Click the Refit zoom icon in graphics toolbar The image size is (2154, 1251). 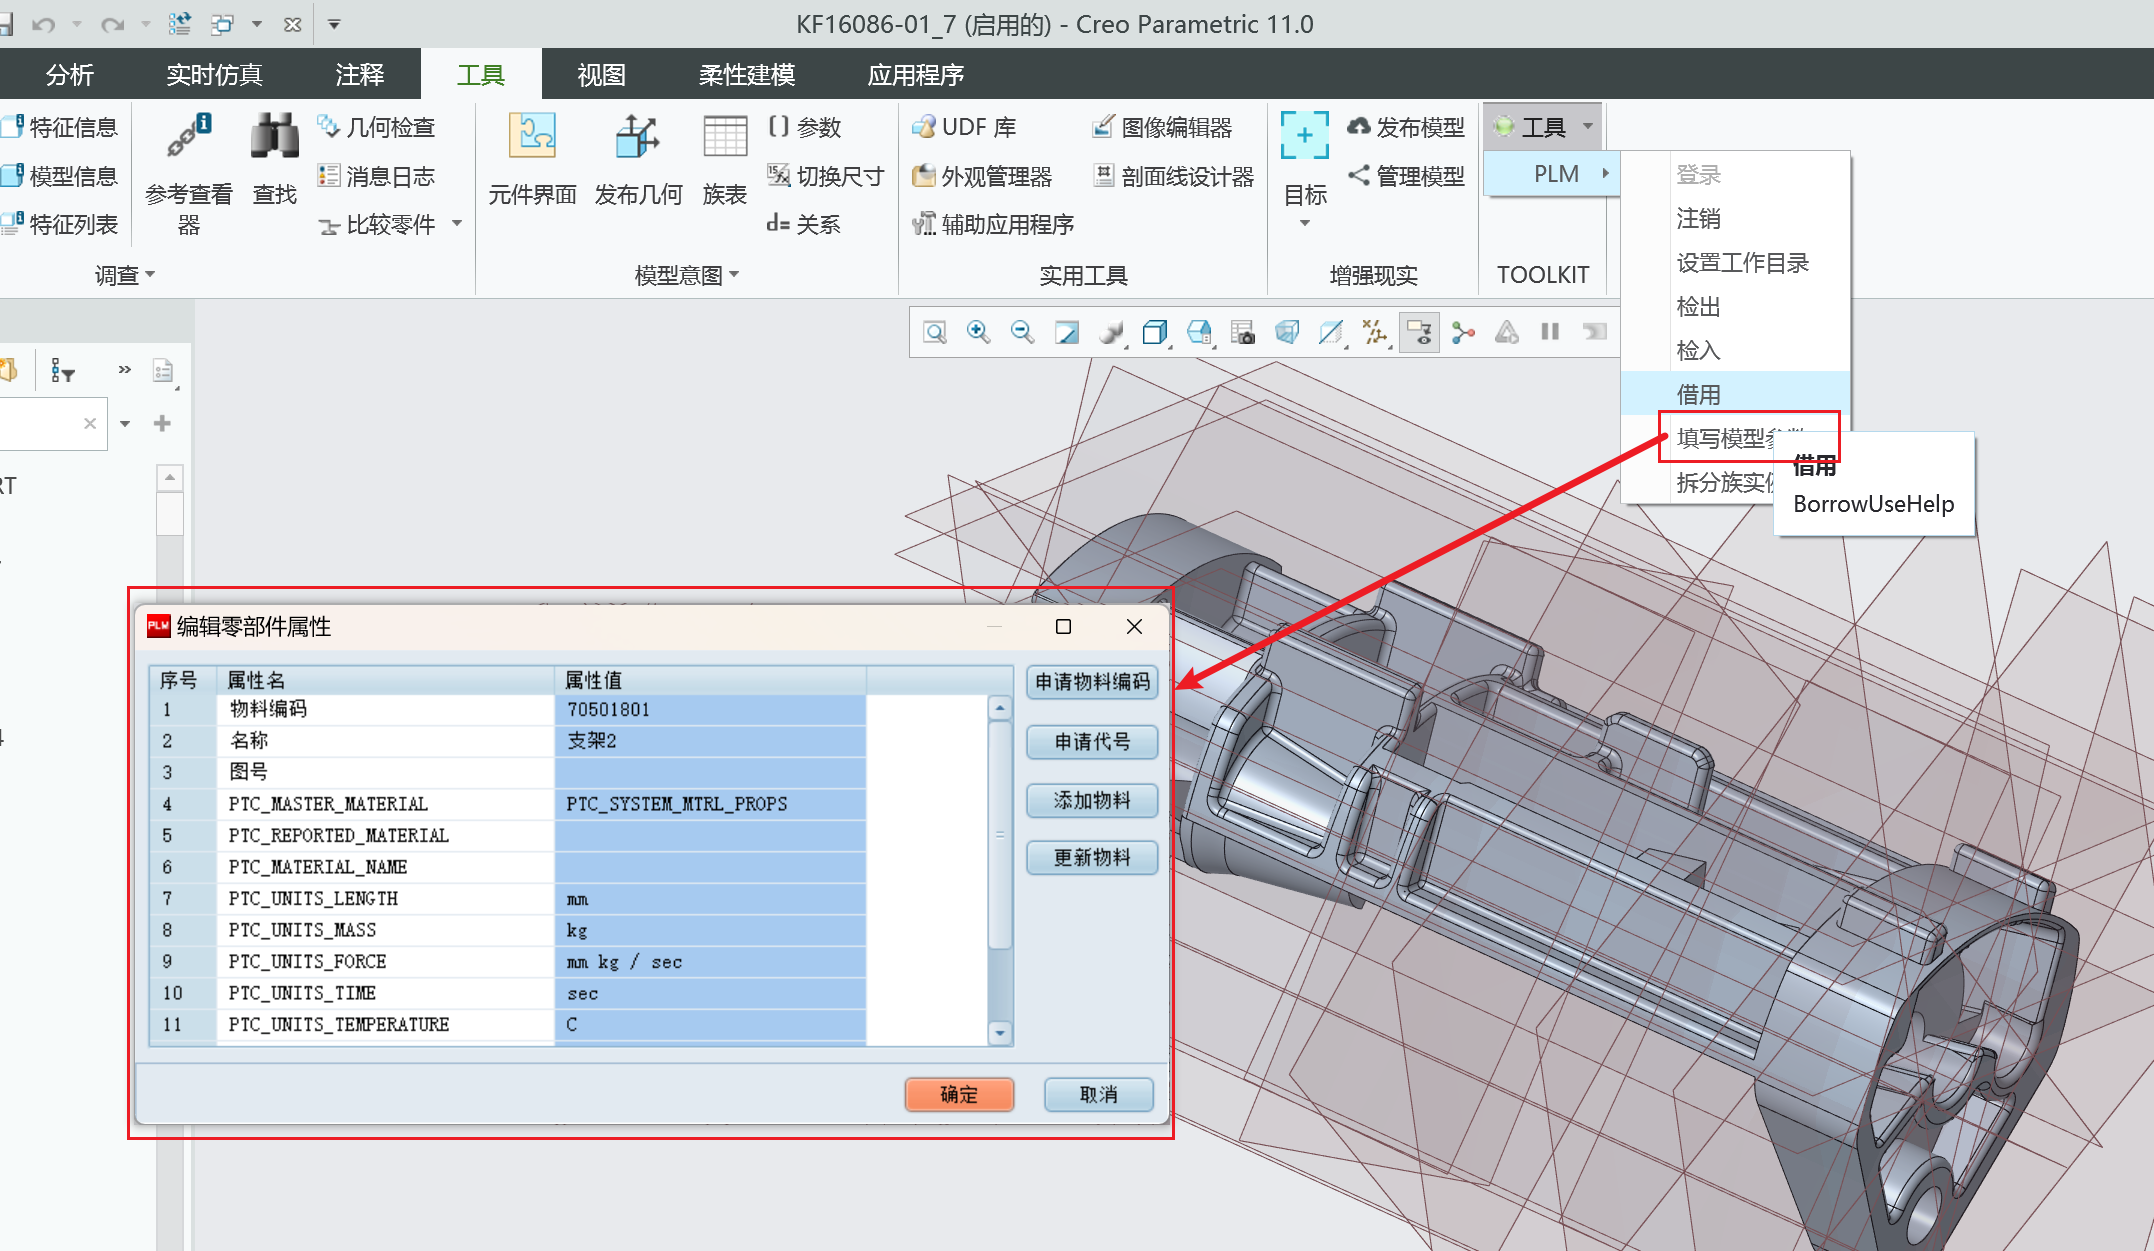(935, 332)
